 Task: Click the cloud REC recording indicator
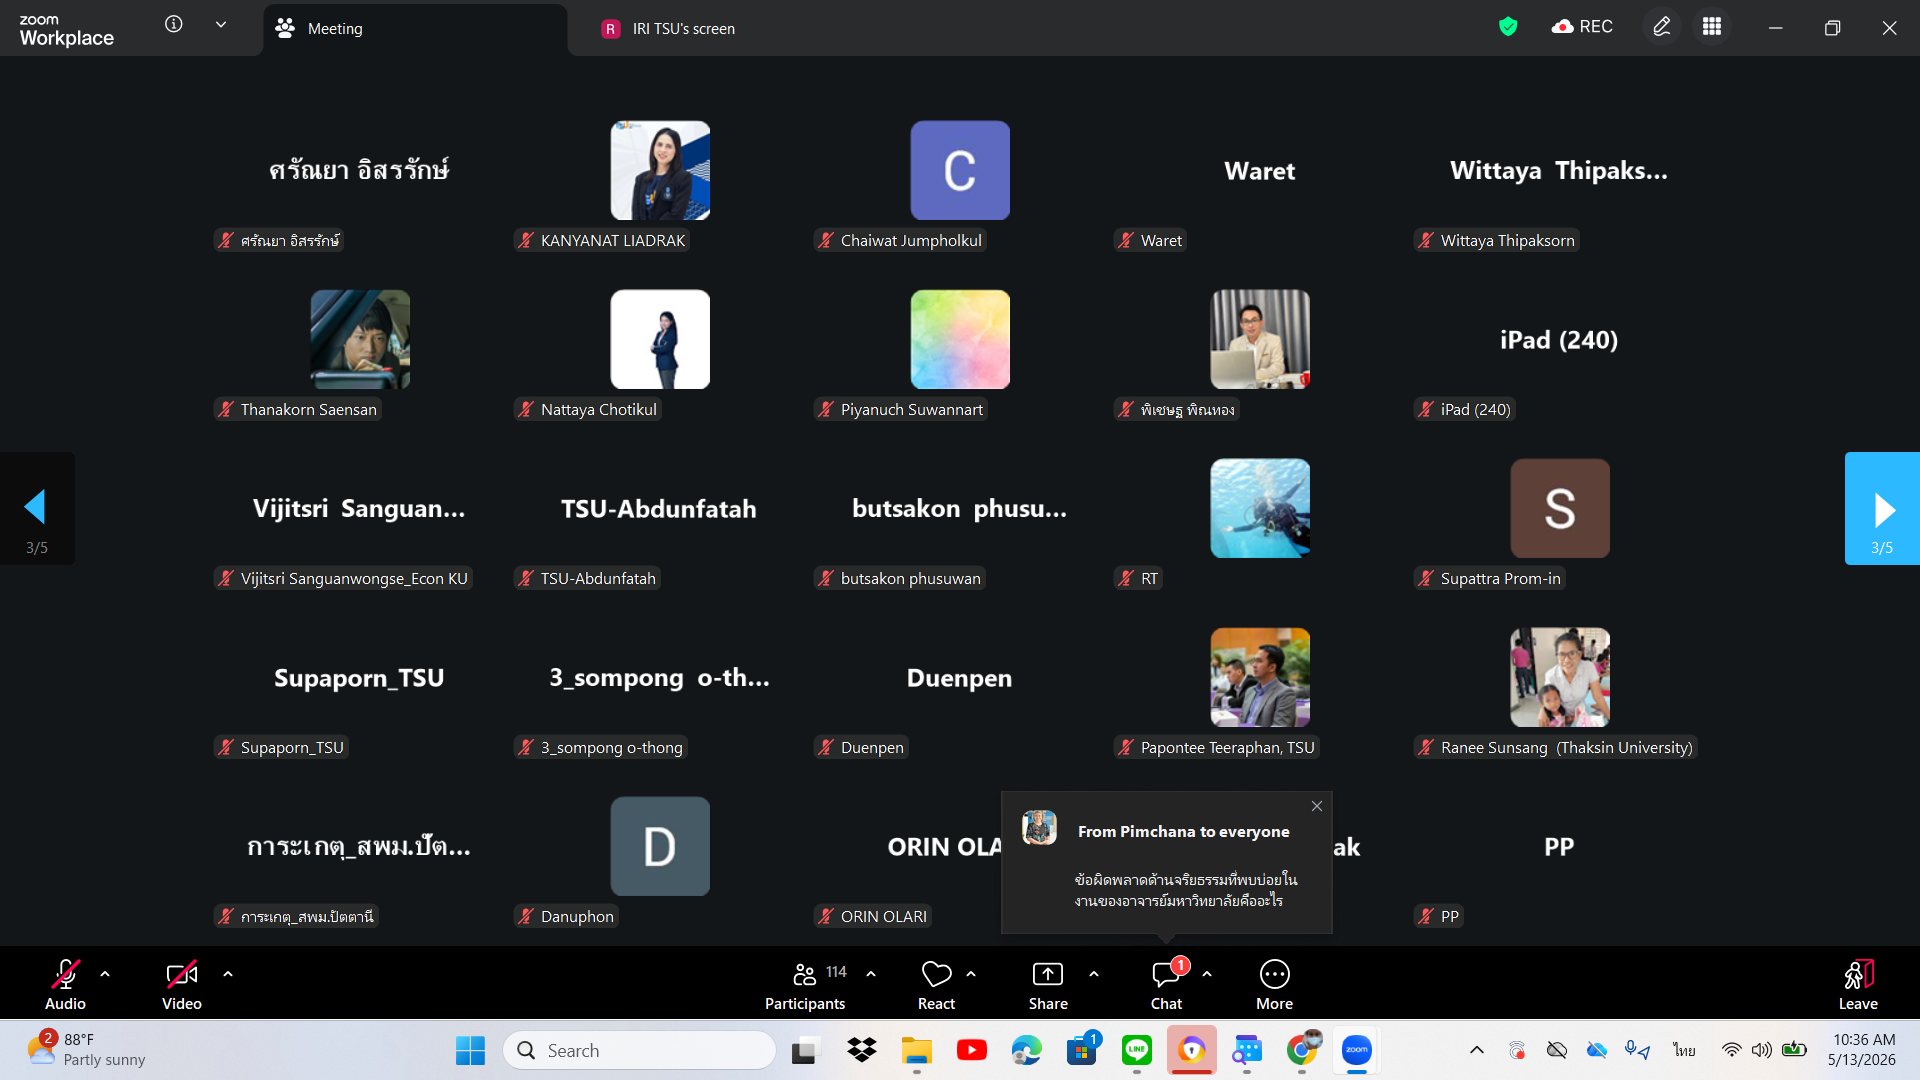tap(1582, 27)
